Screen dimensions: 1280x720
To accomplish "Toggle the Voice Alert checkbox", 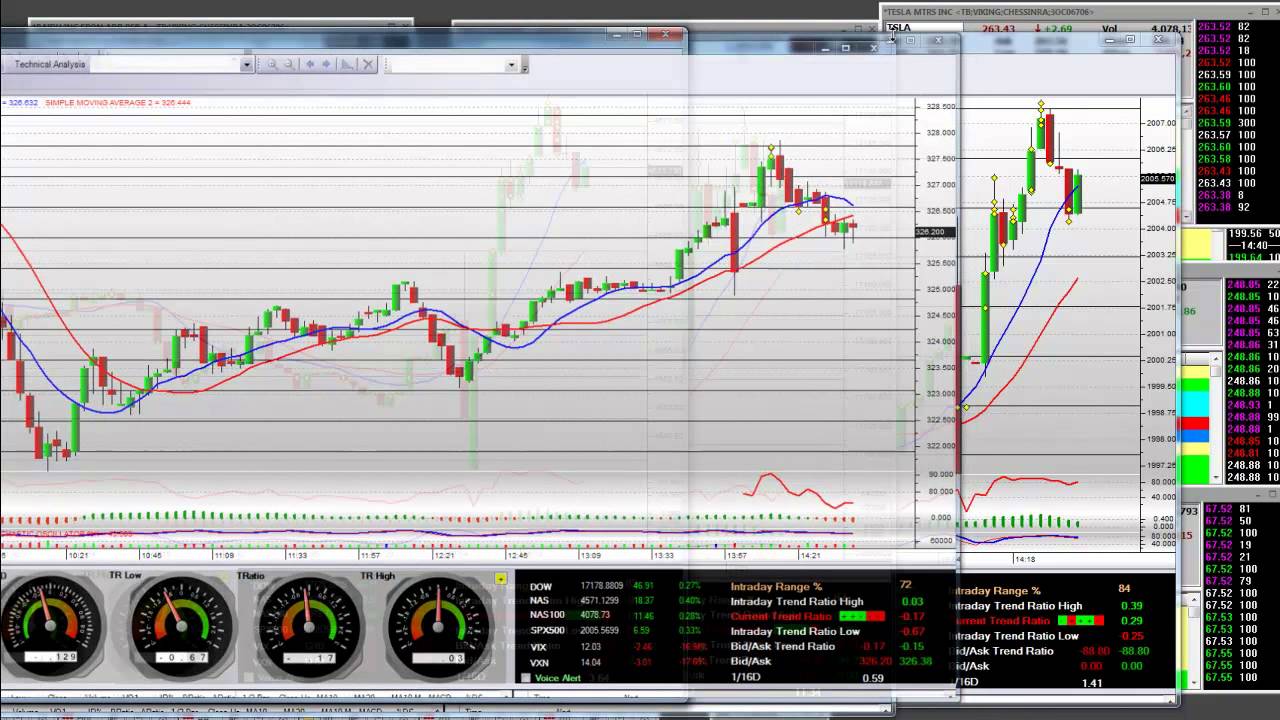I will click(x=526, y=678).
